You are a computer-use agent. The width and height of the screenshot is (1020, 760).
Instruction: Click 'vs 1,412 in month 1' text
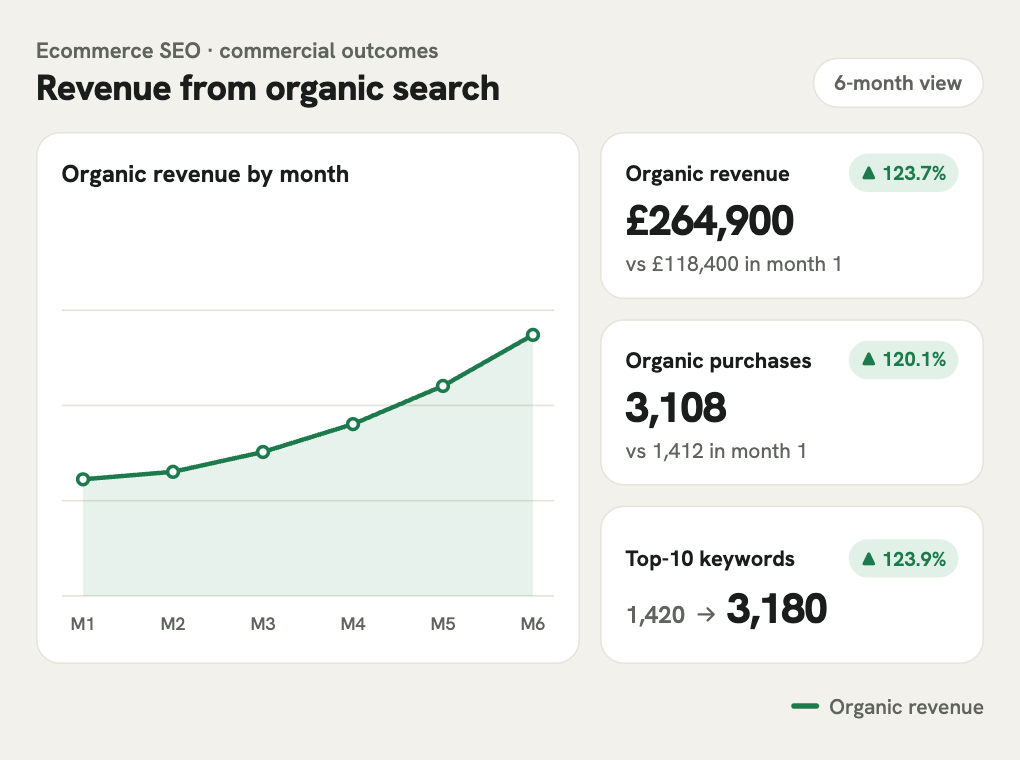point(716,451)
